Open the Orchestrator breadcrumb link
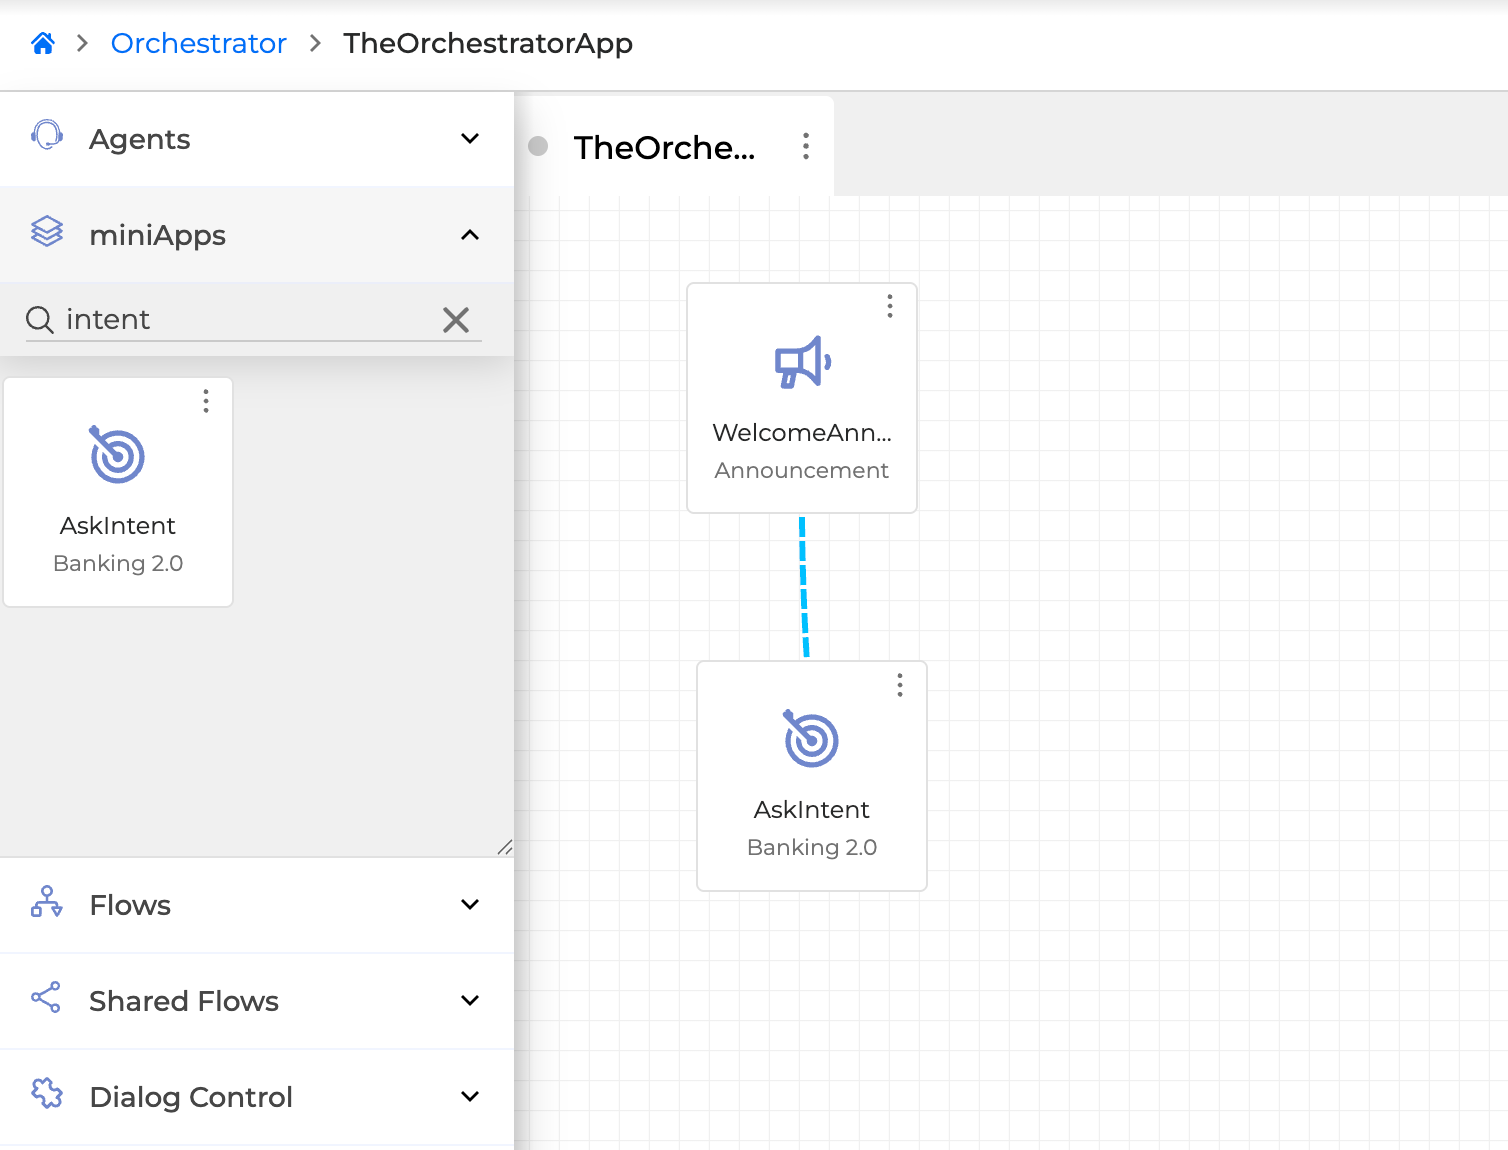The height and width of the screenshot is (1150, 1508). click(x=198, y=44)
